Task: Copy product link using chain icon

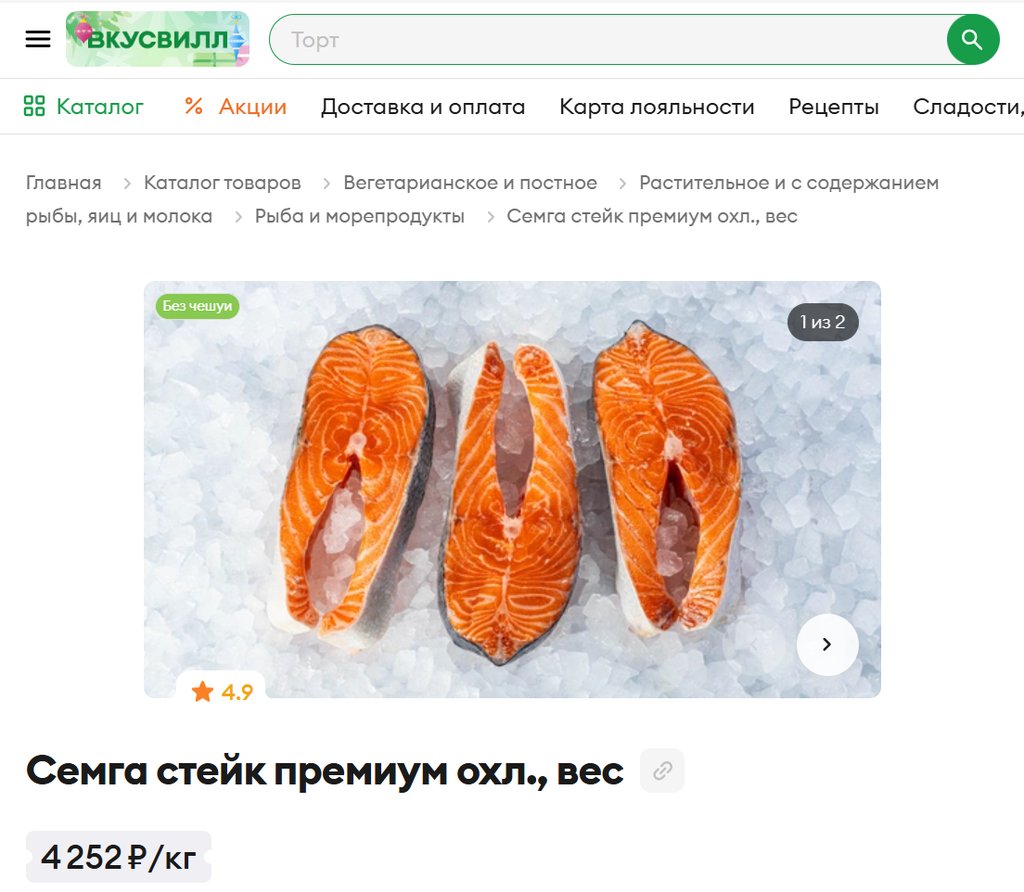Action: (662, 771)
